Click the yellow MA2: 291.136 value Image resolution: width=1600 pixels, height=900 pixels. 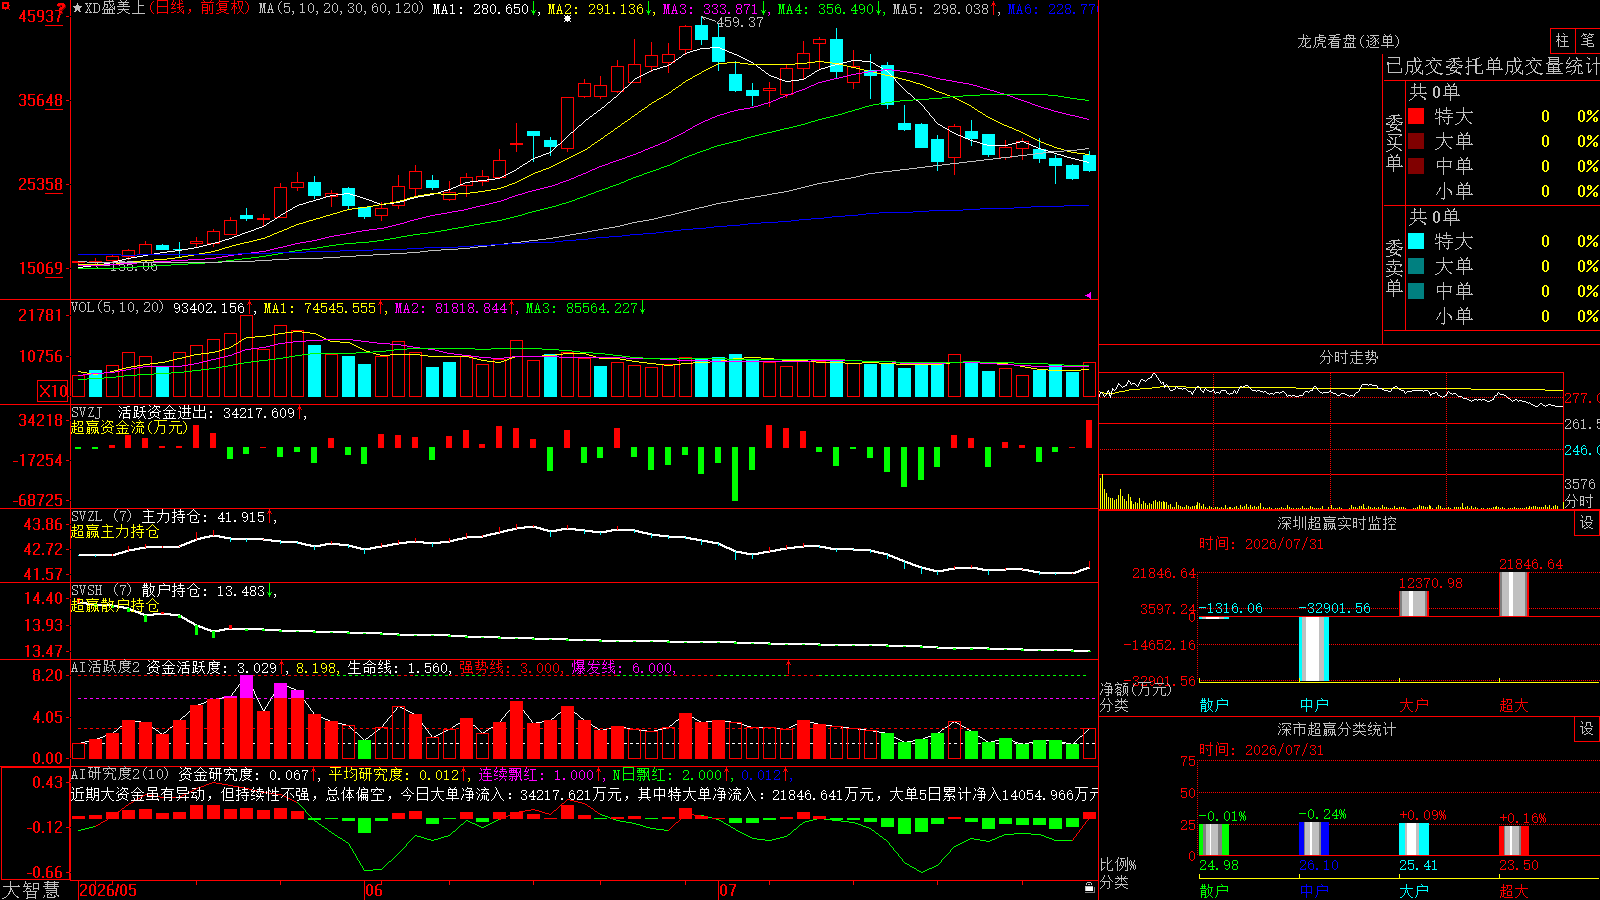(601, 8)
